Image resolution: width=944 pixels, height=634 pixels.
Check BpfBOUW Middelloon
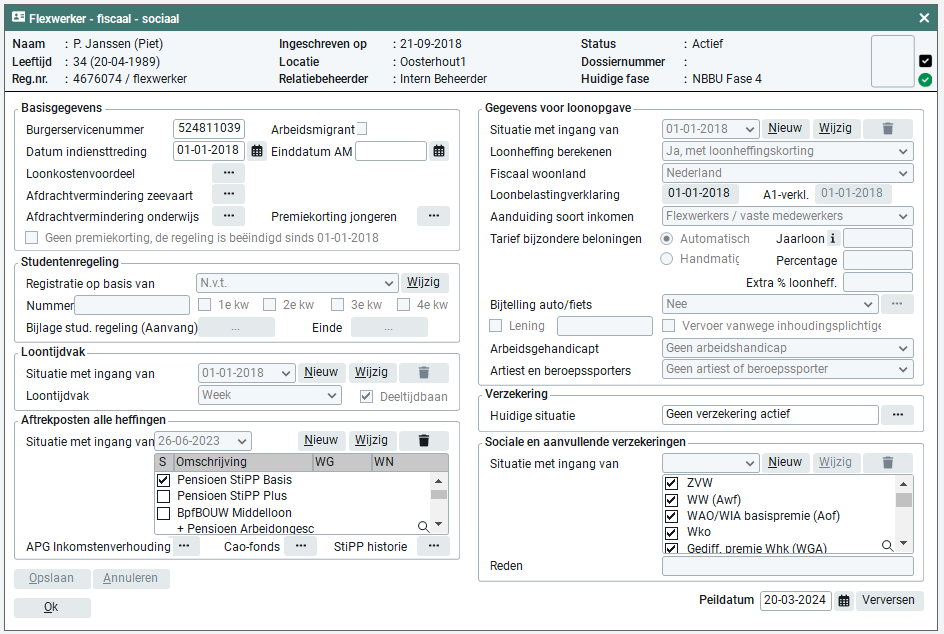pos(163,513)
